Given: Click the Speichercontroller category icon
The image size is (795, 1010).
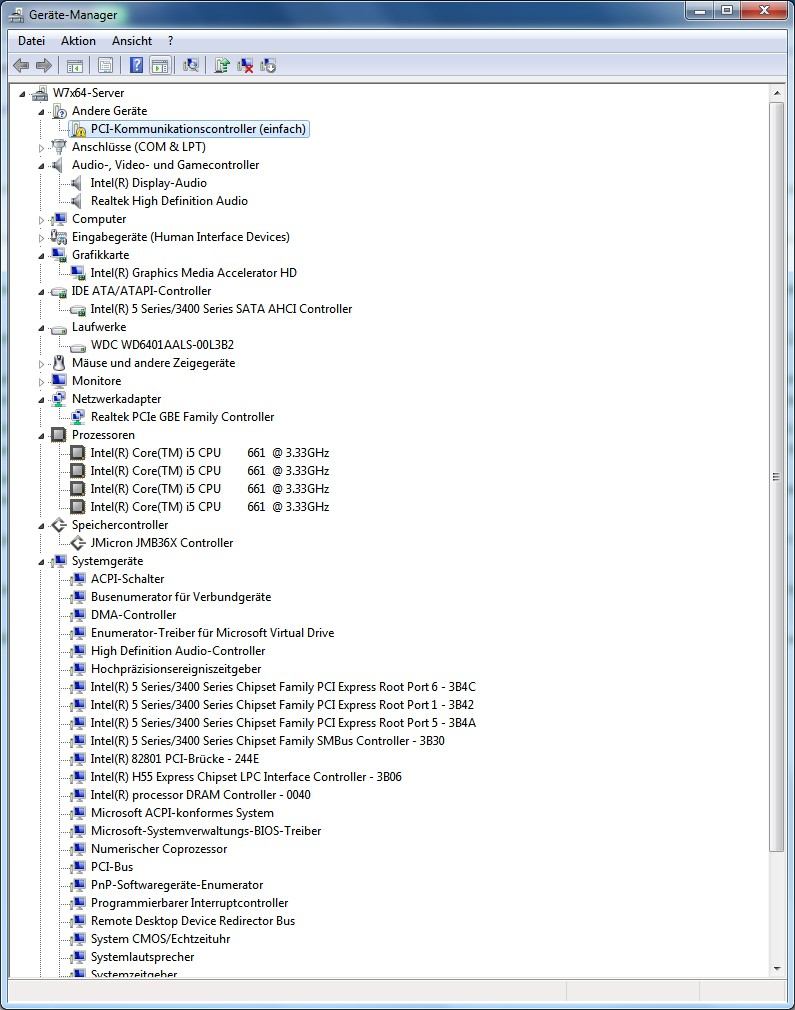Looking at the screenshot, I should [x=59, y=525].
